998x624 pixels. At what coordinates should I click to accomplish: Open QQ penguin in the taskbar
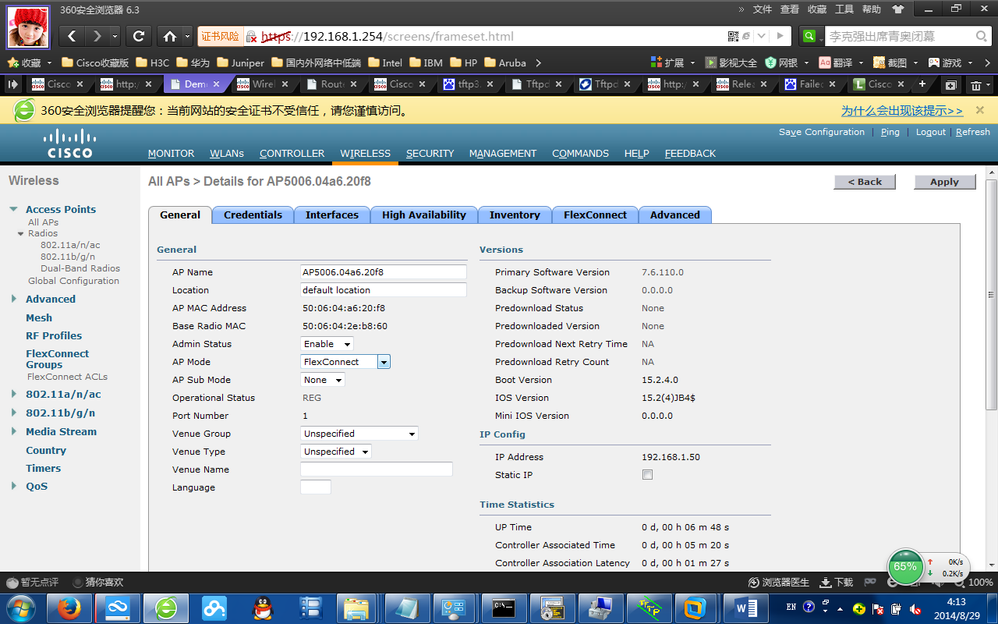[262, 609]
